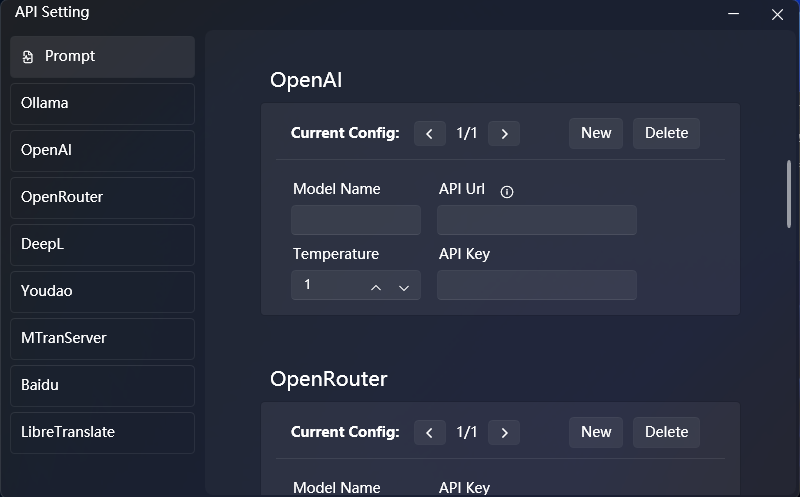Select Baidu in the sidebar
This screenshot has height=497, width=800.
(102, 385)
